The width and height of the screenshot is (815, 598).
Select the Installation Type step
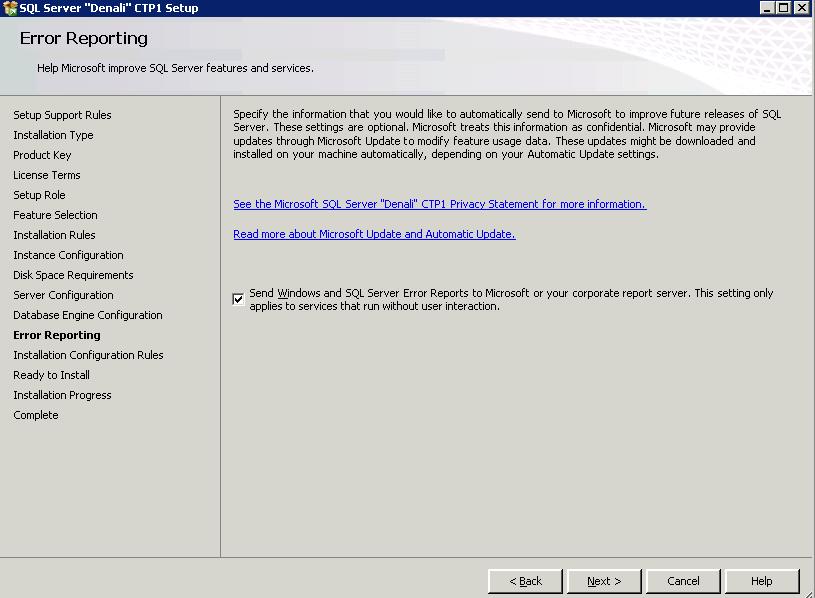click(x=53, y=135)
